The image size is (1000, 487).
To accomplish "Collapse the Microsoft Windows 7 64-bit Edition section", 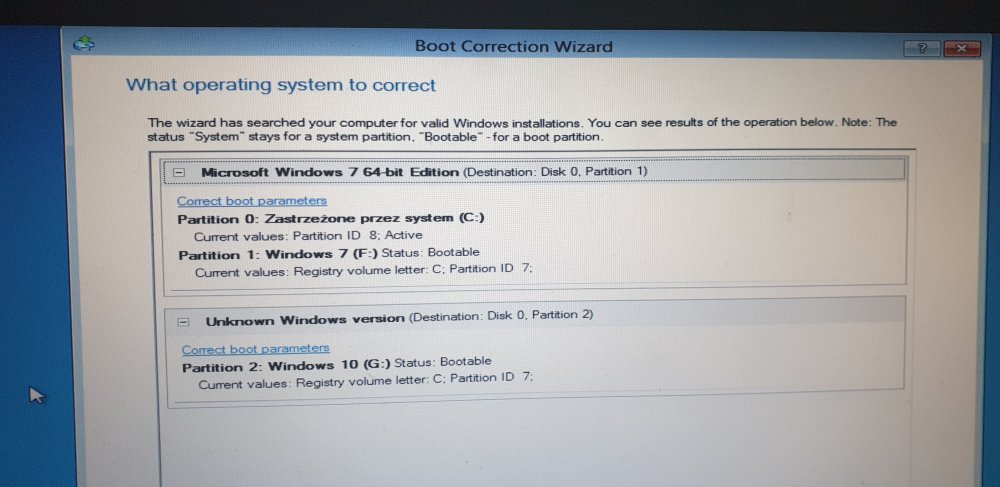I will click(180, 172).
